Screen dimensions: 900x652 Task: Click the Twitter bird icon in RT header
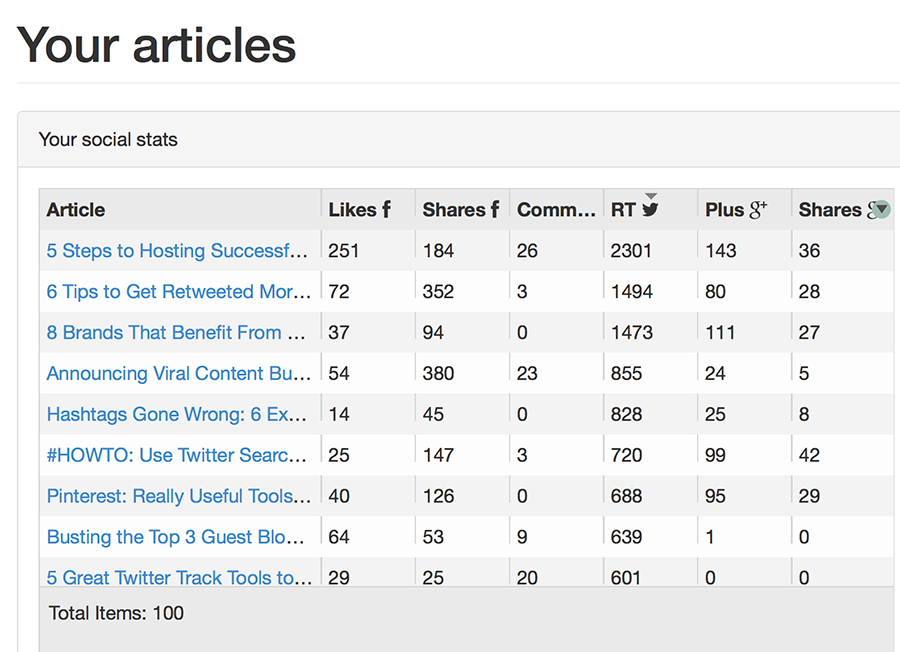(x=651, y=210)
